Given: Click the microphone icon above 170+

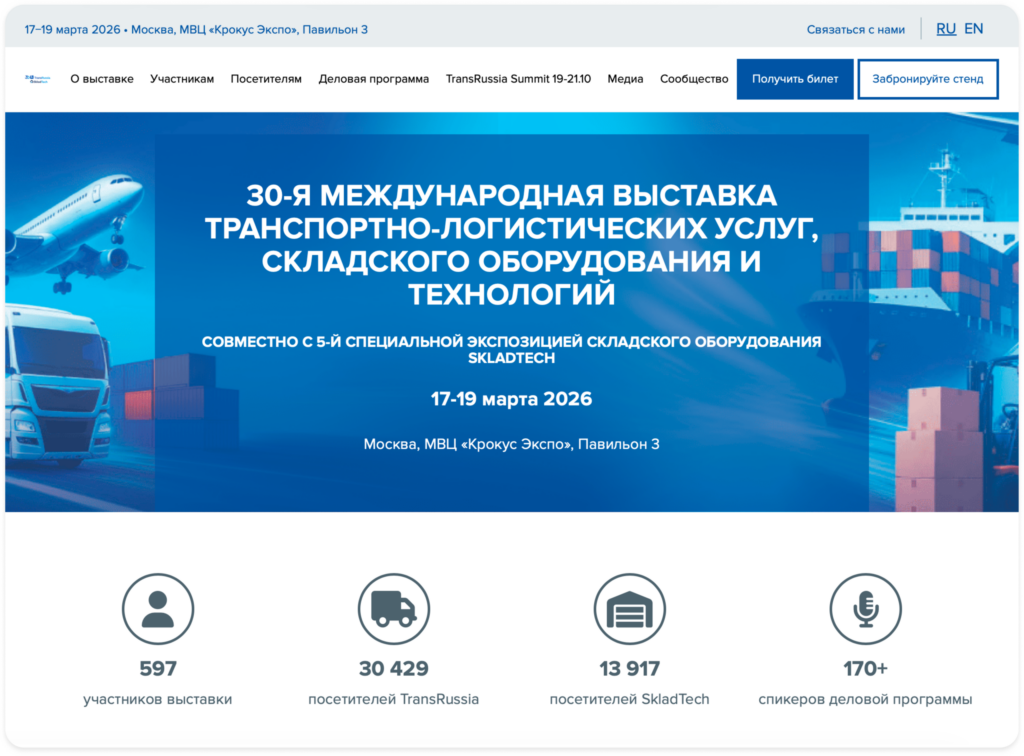Looking at the screenshot, I should [865, 608].
